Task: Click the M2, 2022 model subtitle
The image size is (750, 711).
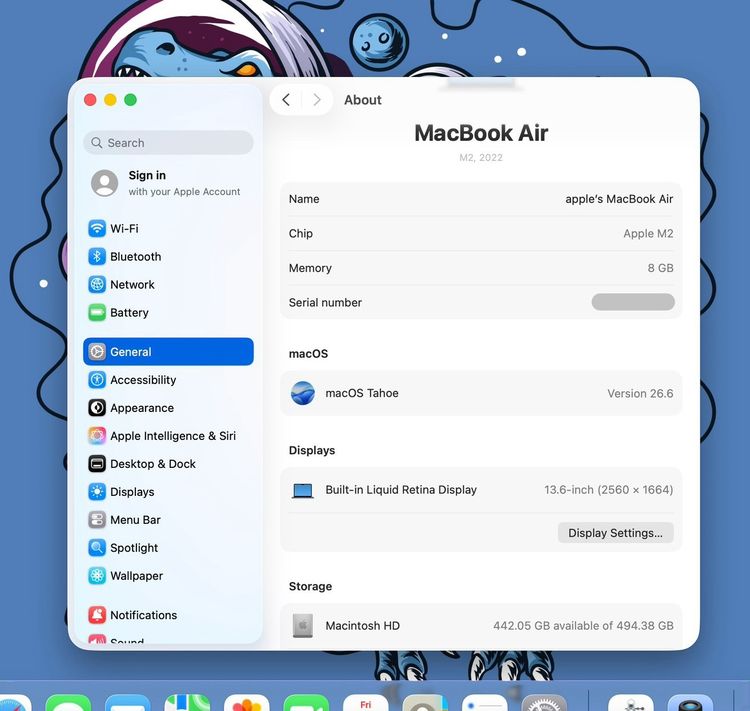Action: point(481,158)
